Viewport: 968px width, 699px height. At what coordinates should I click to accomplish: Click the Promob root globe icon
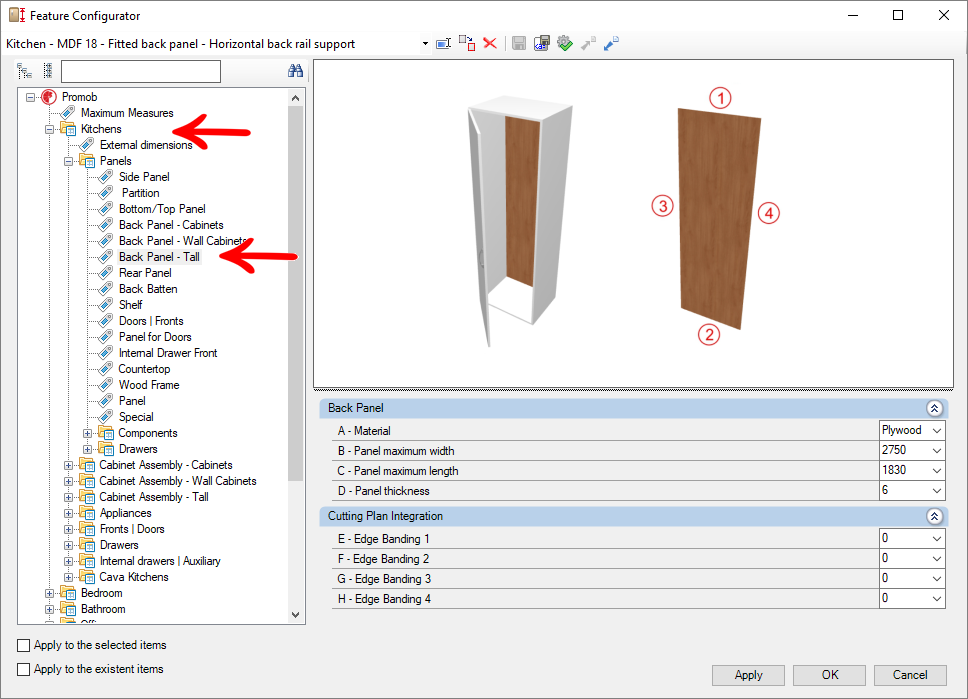(49, 97)
